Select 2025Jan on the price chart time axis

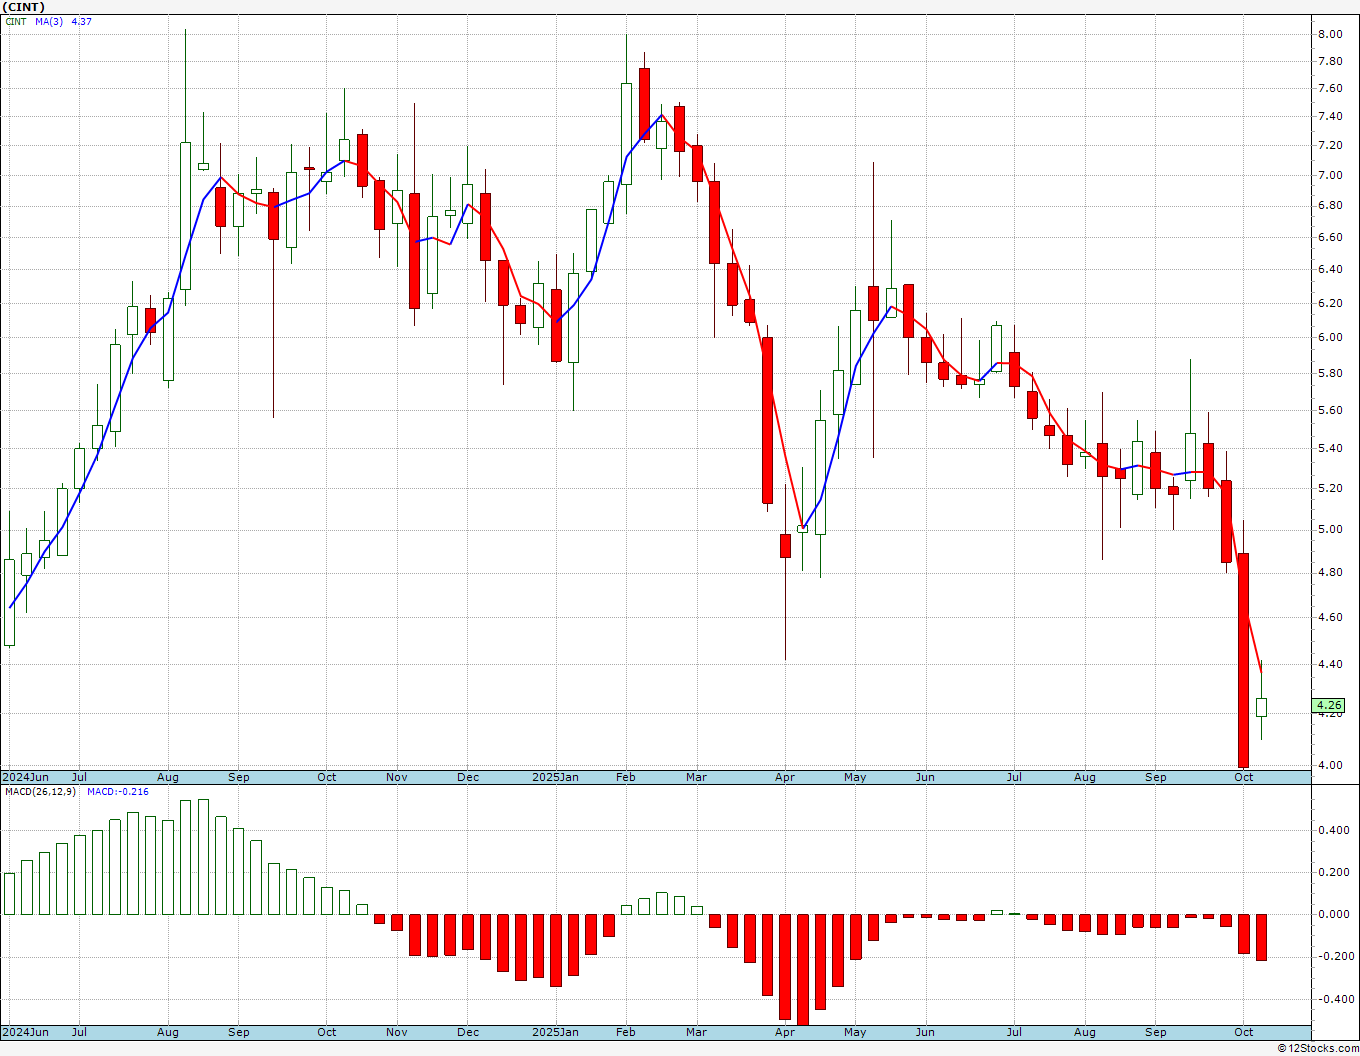(x=555, y=777)
